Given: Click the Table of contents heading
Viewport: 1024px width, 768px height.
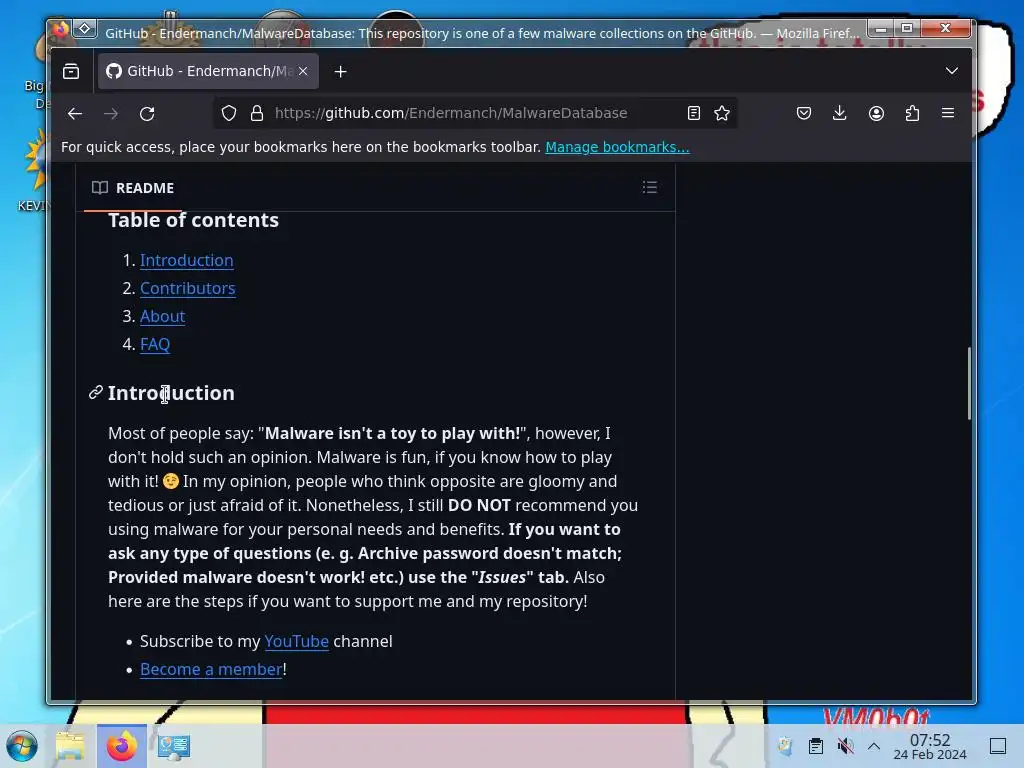Looking at the screenshot, I should tap(193, 220).
